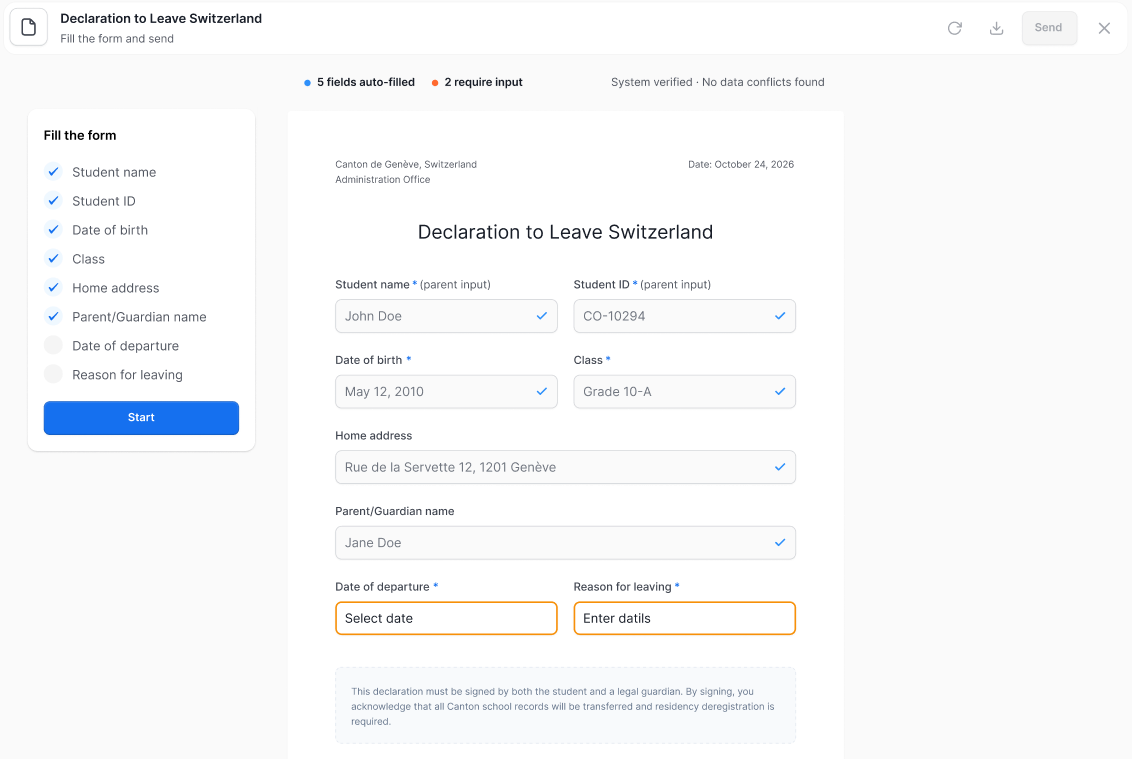Click 'Administration Office' text
The width and height of the screenshot is (1132, 759).
(x=383, y=180)
